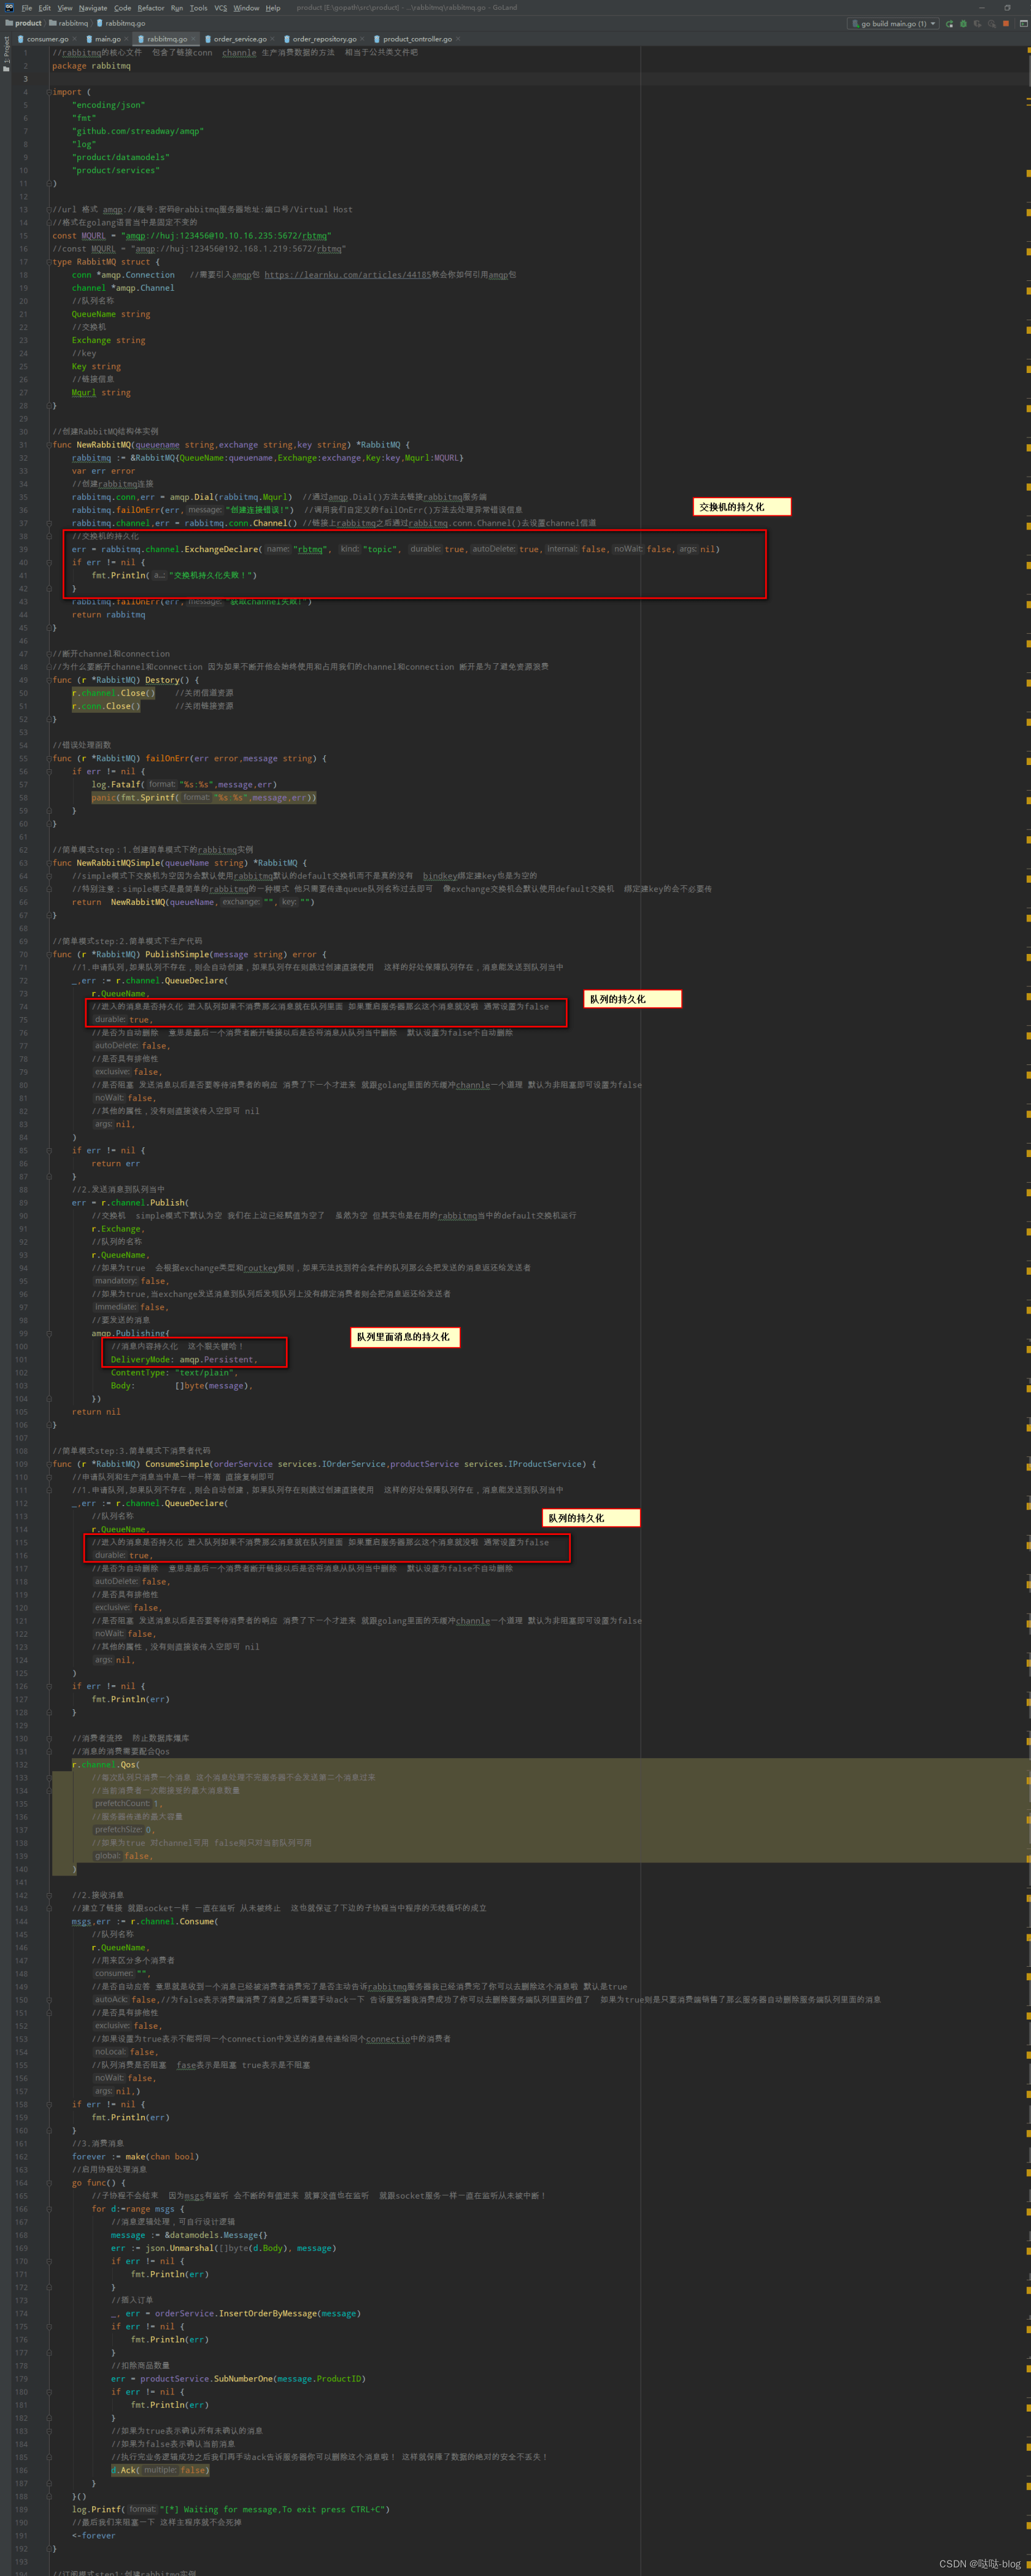Fold the ConsumeSimple function
The width and height of the screenshot is (1031, 2576).
pos(48,1464)
